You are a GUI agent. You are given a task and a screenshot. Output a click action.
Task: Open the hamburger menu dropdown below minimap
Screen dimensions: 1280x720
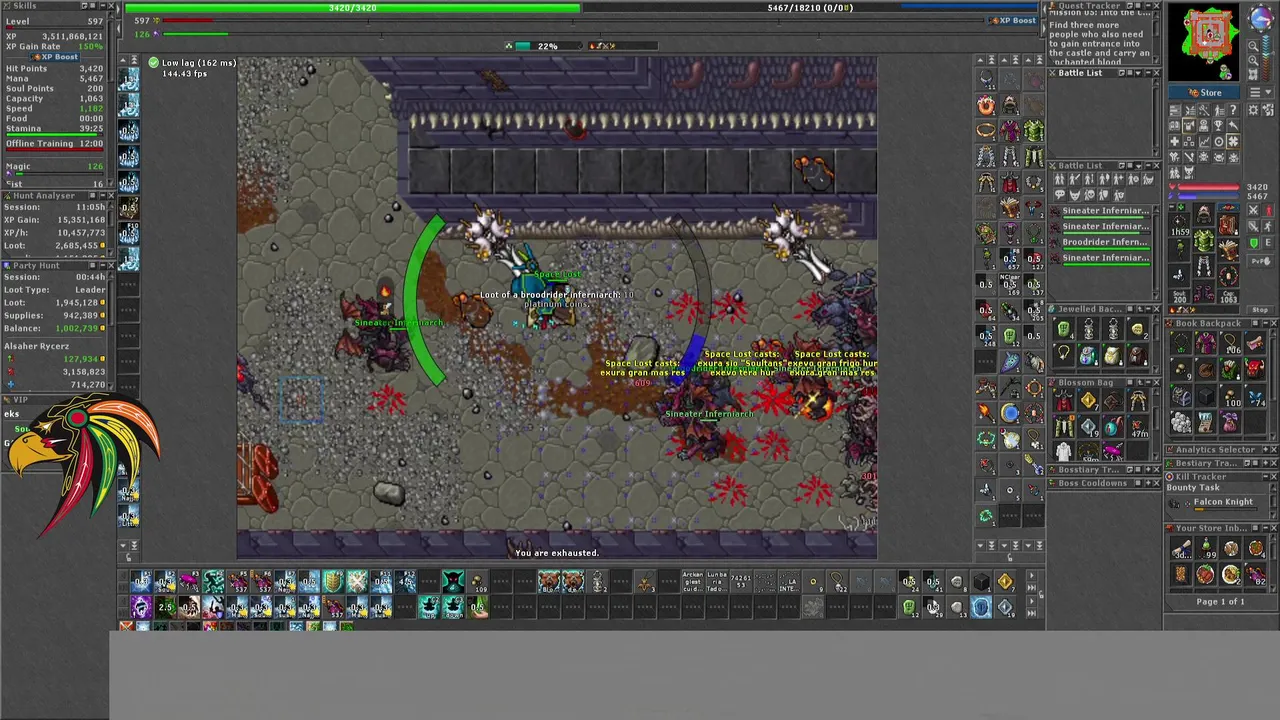pos(1261,92)
